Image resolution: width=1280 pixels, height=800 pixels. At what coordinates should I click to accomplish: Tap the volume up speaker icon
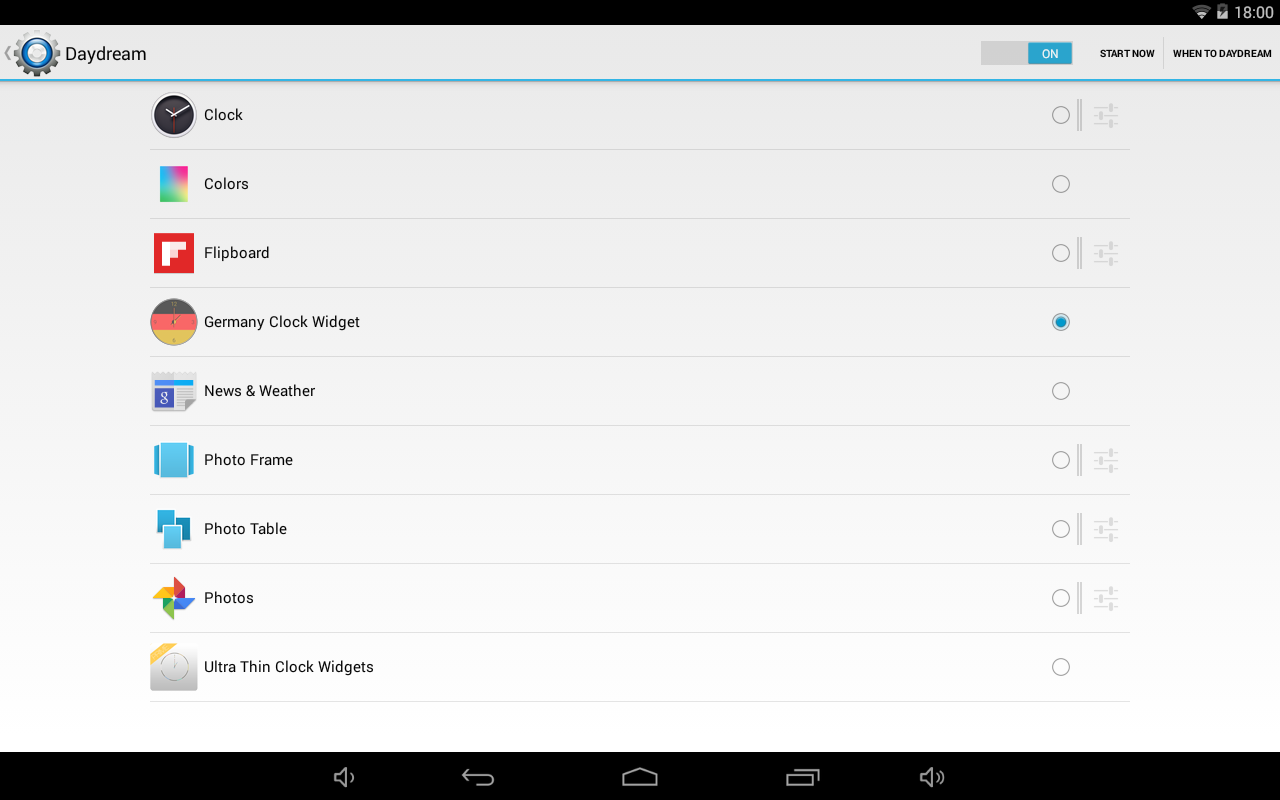932,777
